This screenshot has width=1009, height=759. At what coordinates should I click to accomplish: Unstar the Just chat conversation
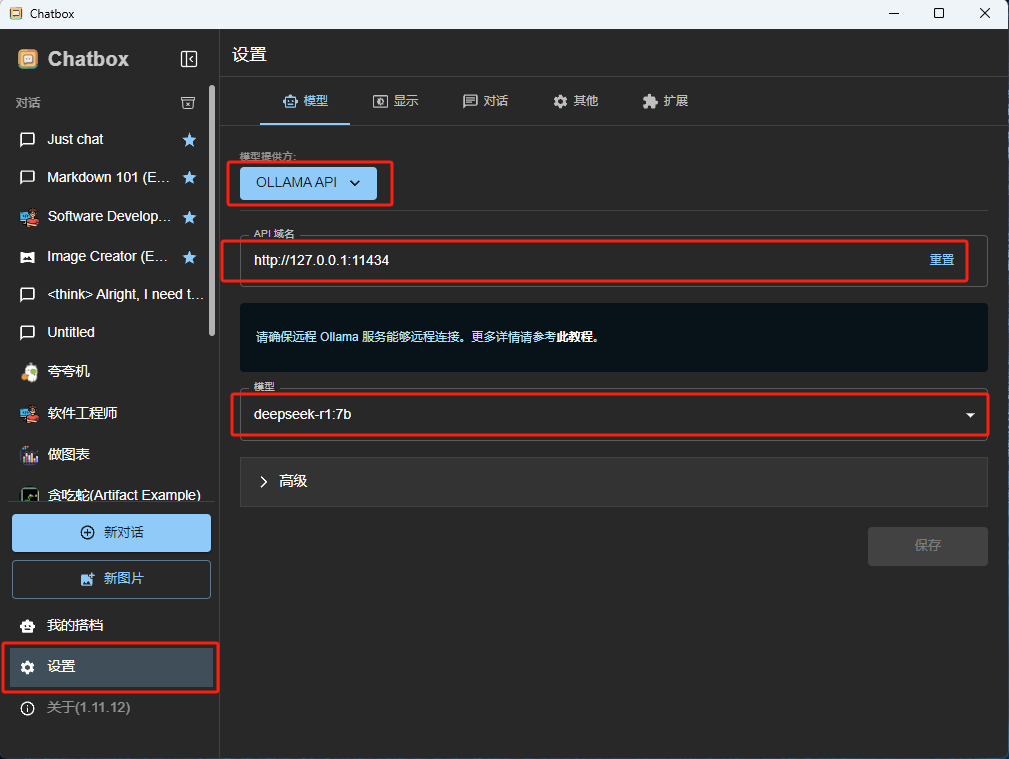tap(189, 140)
